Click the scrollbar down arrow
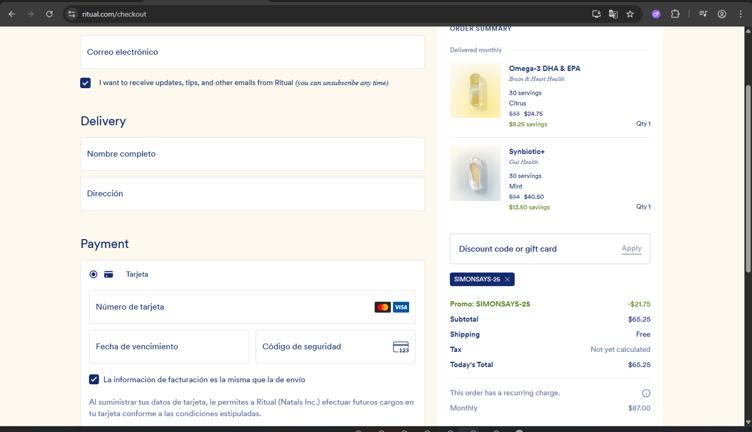This screenshot has width=752, height=432. 748,422
